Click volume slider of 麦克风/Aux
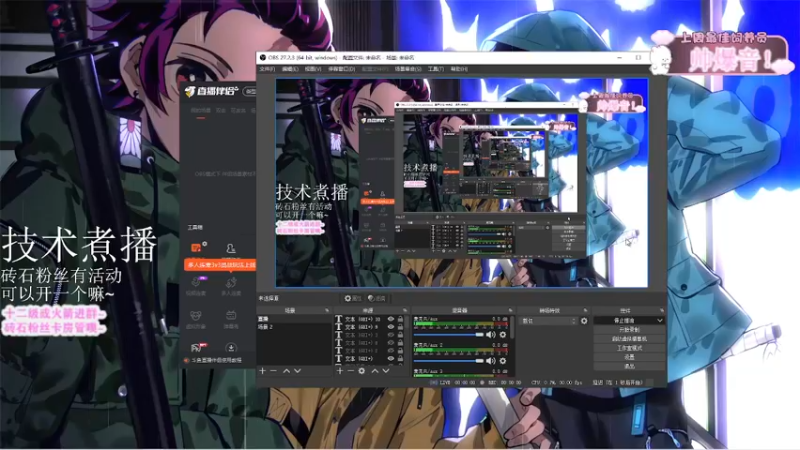The width and height of the screenshot is (800, 450). pyautogui.click(x=448, y=335)
